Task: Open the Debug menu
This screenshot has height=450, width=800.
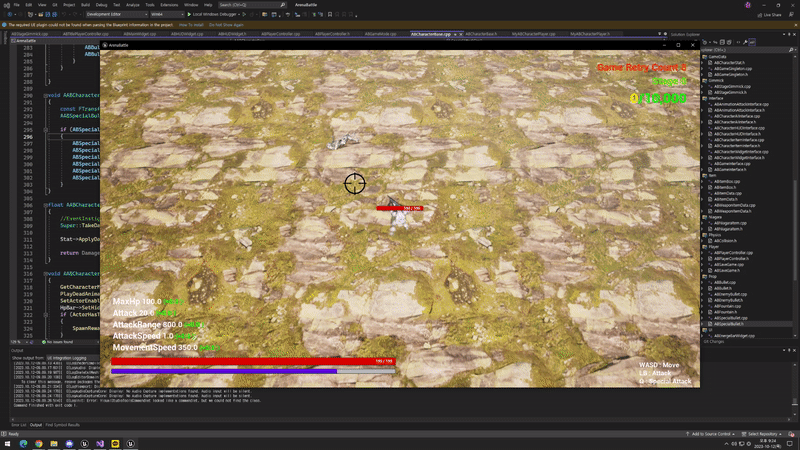Action: (102, 5)
